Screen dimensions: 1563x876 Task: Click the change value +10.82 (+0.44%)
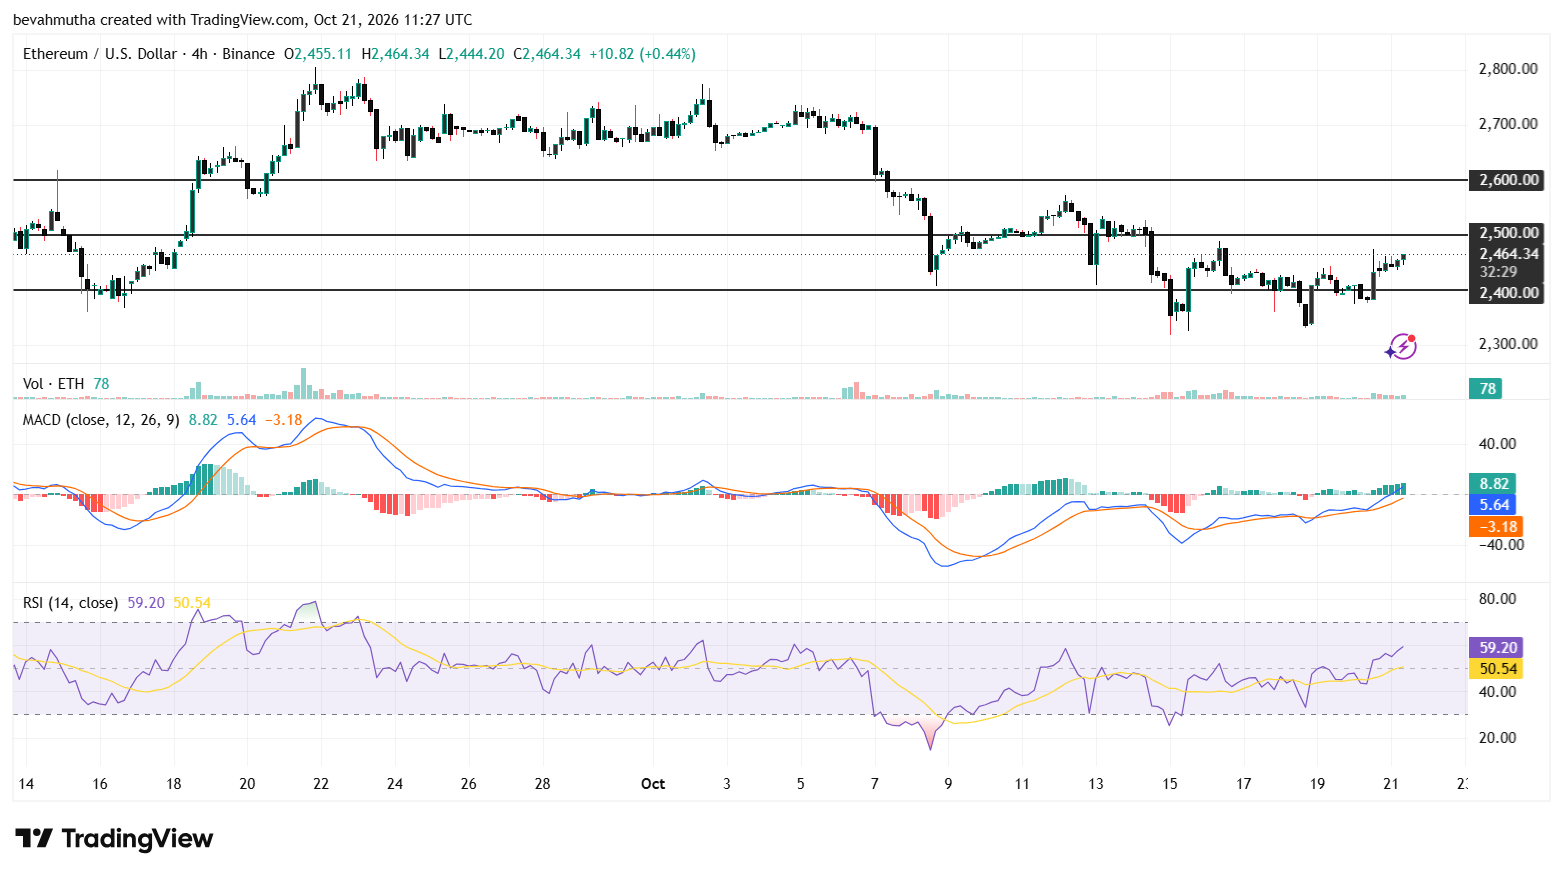643,54
